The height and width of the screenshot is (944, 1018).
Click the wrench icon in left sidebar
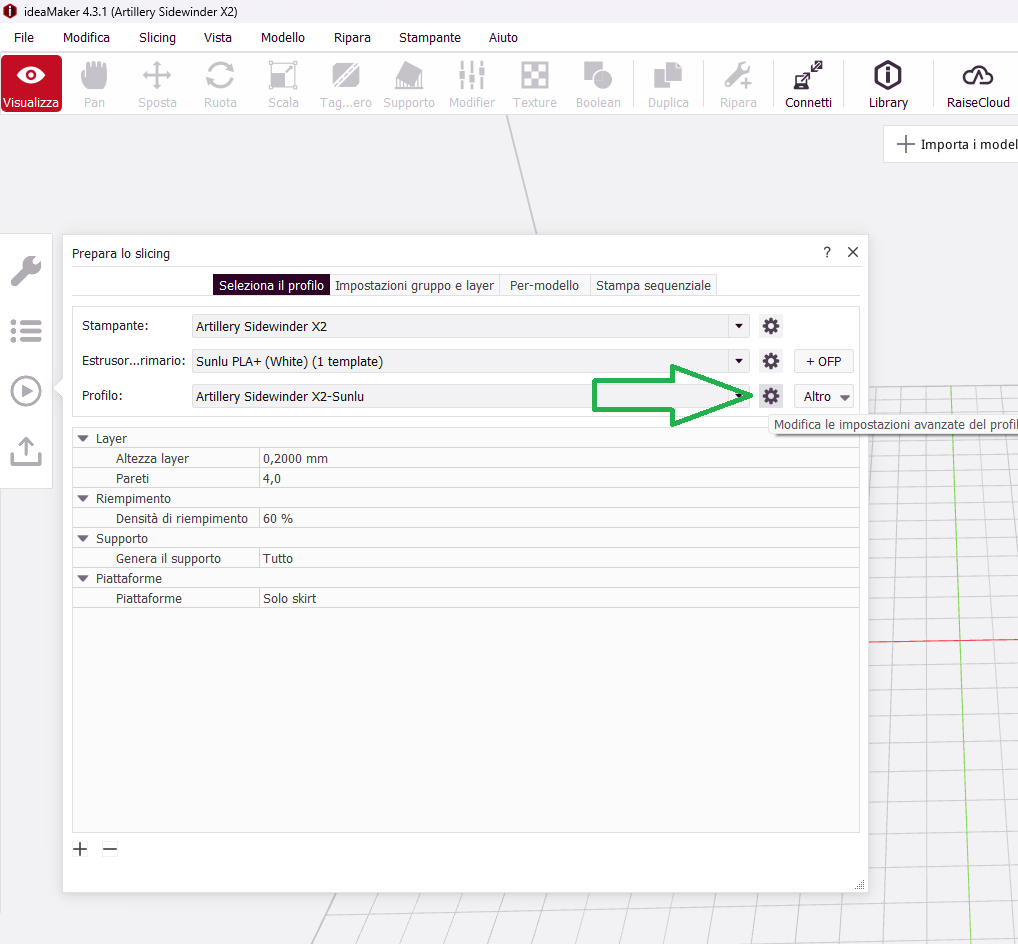(x=26, y=271)
